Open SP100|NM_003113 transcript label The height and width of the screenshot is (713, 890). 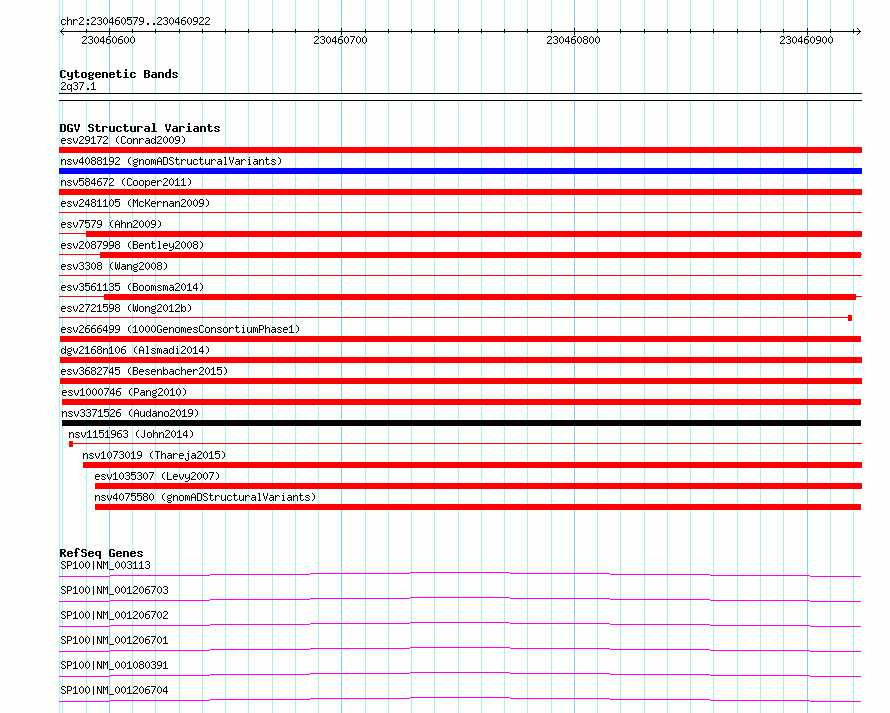(105, 565)
